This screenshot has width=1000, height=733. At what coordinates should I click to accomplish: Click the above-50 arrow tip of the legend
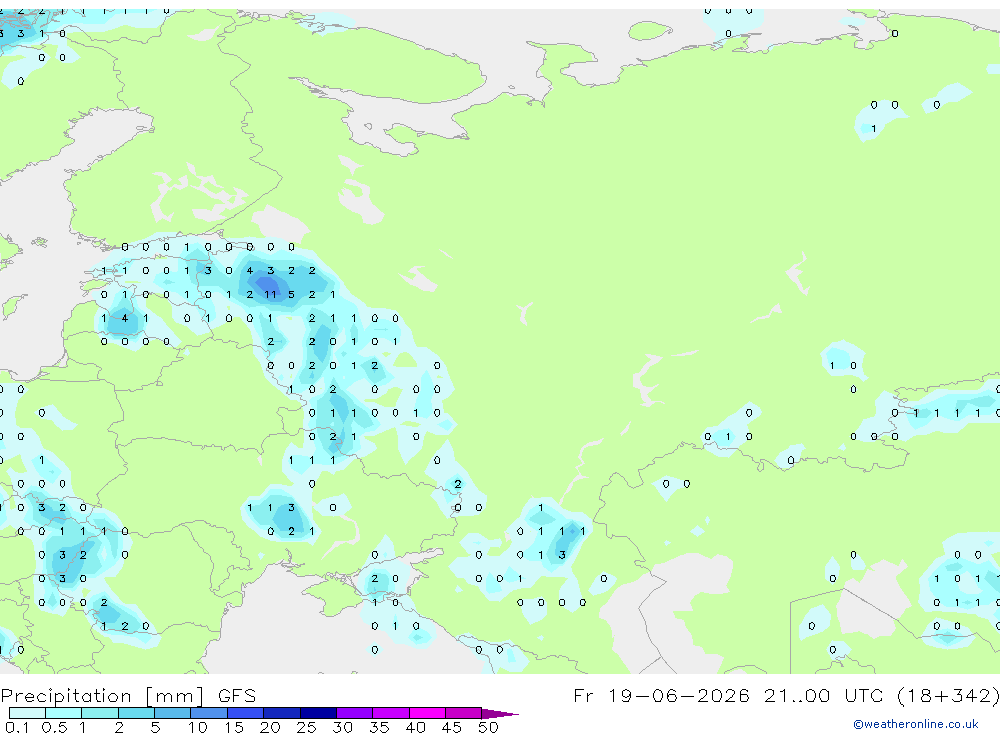point(501,713)
